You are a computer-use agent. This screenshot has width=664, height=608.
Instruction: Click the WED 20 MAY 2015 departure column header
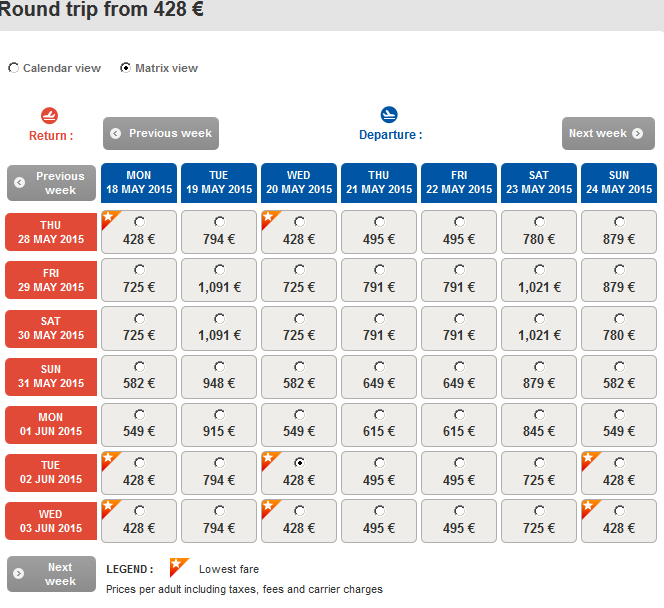[299, 182]
